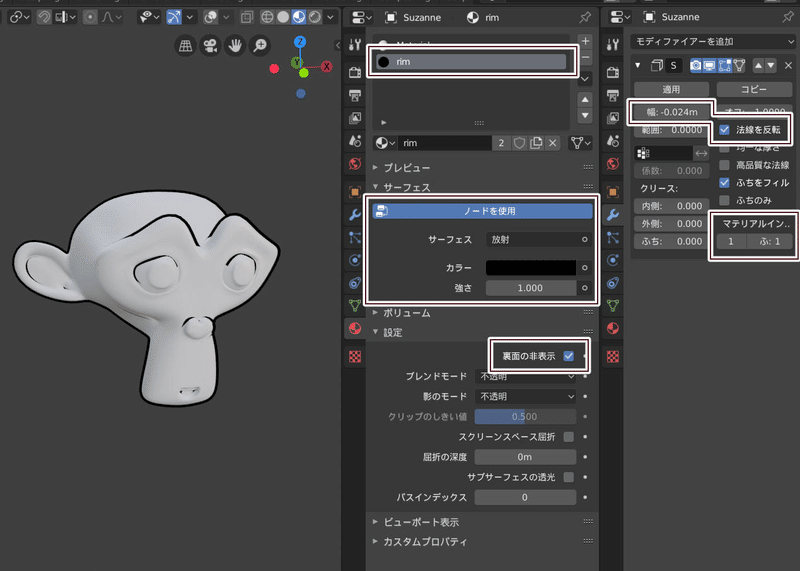Remove the modifier with X button
The width and height of the screenshot is (800, 571).
(x=788, y=65)
